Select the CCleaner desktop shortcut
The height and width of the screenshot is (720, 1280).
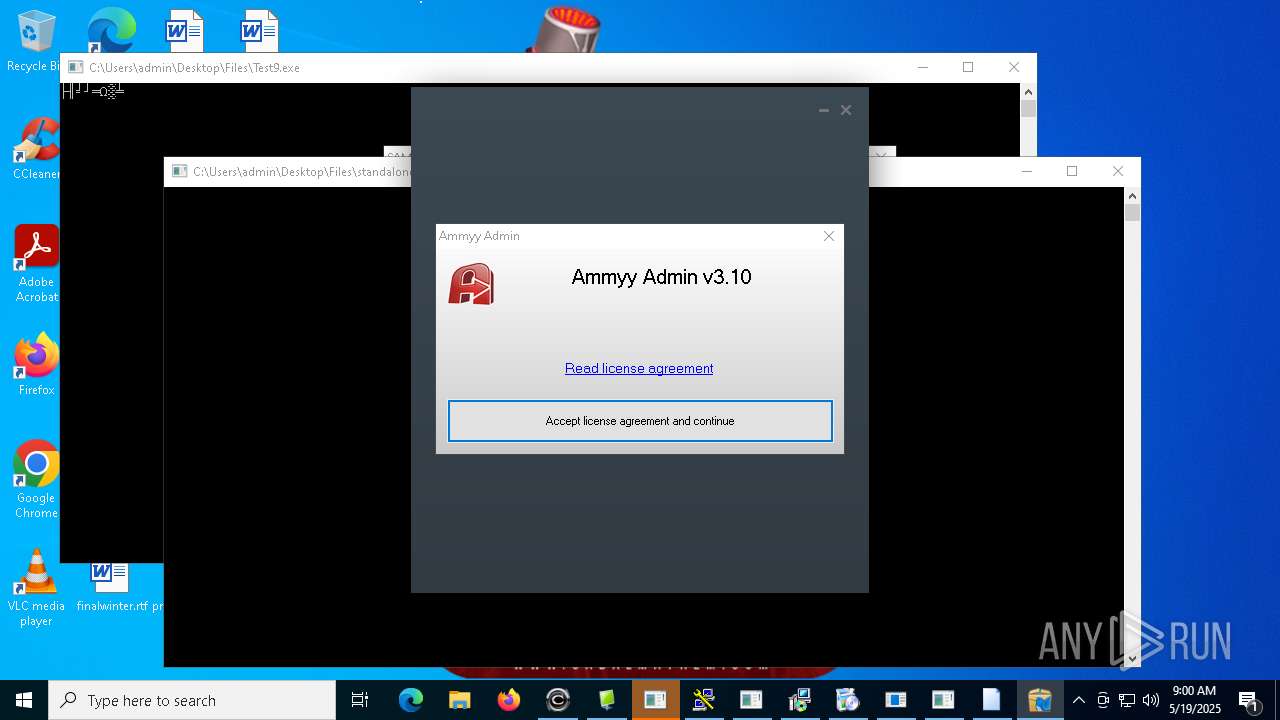pos(36,148)
